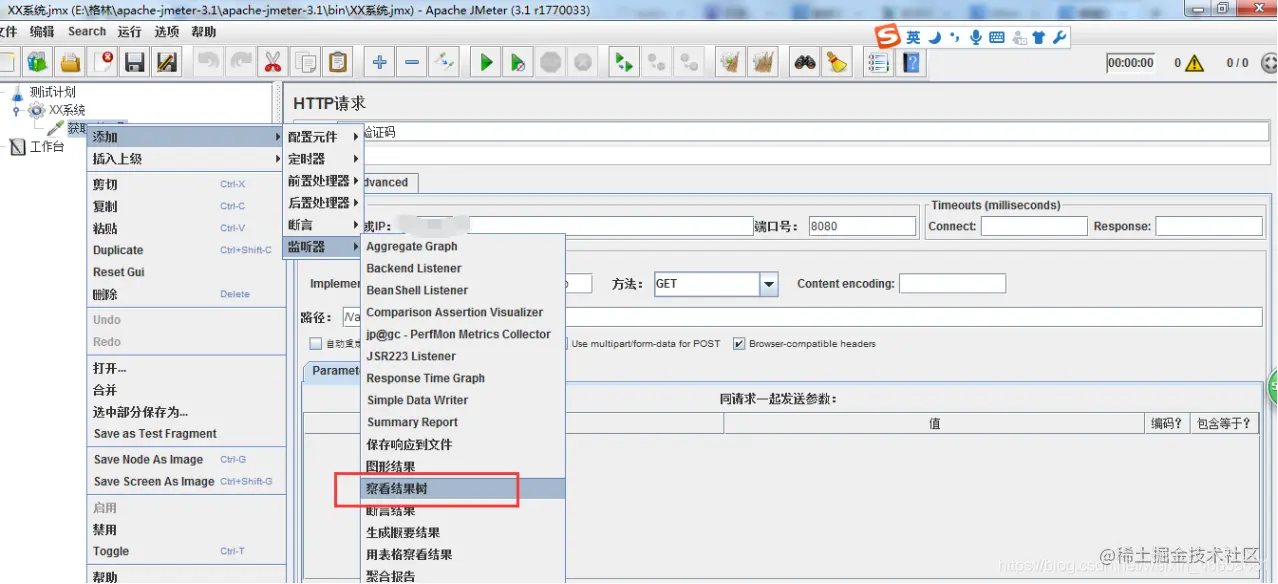Screen dimensions: 1278x584
Task: Open the 选项 menu
Action: [166, 32]
